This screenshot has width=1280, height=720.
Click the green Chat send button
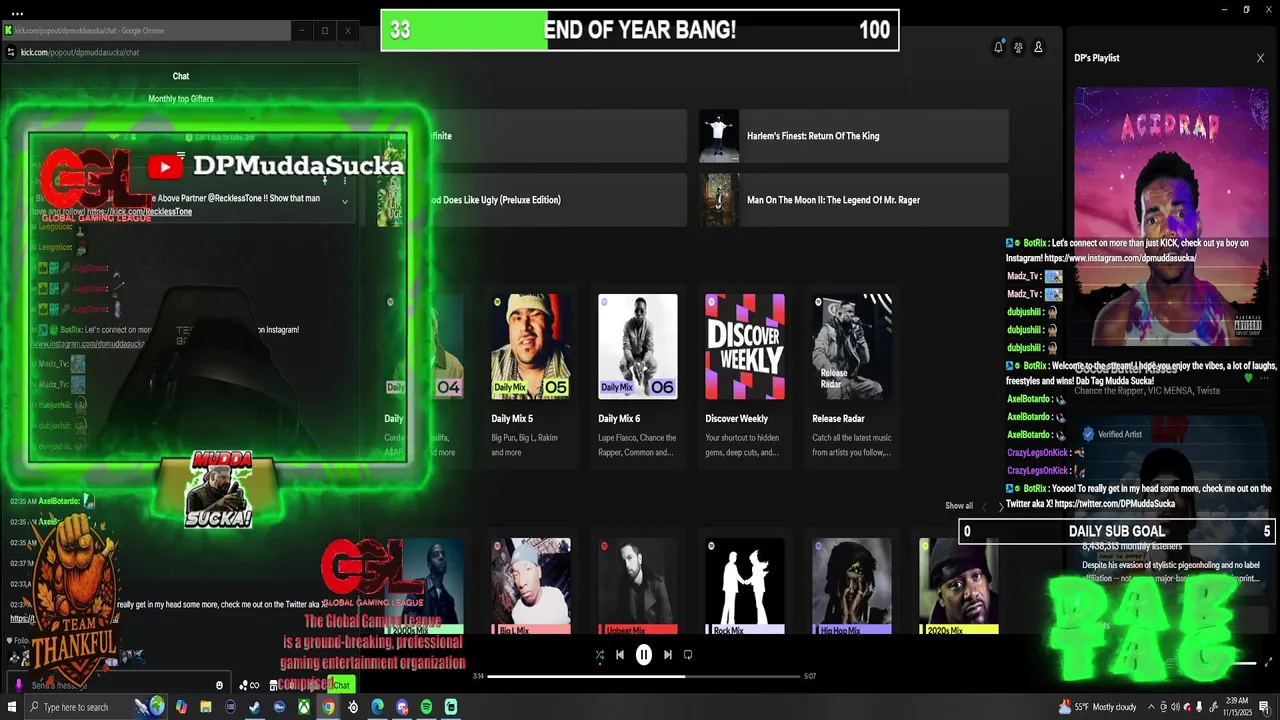click(342, 685)
